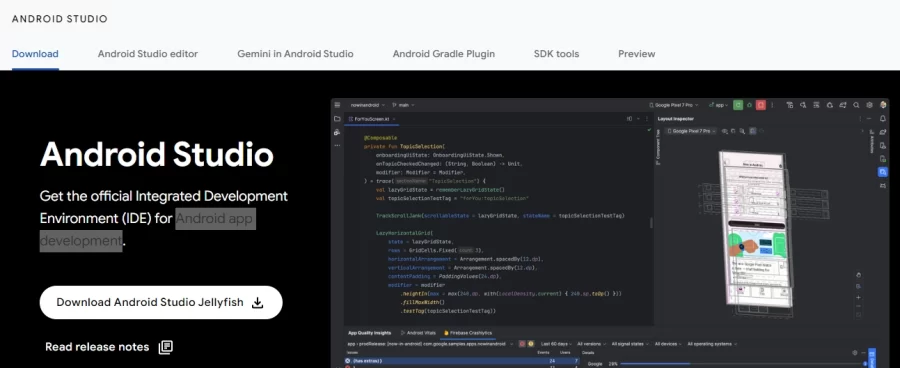The image size is (900, 368).
Task: Go to Android Gradle Plugin tab
Action: pos(444,54)
